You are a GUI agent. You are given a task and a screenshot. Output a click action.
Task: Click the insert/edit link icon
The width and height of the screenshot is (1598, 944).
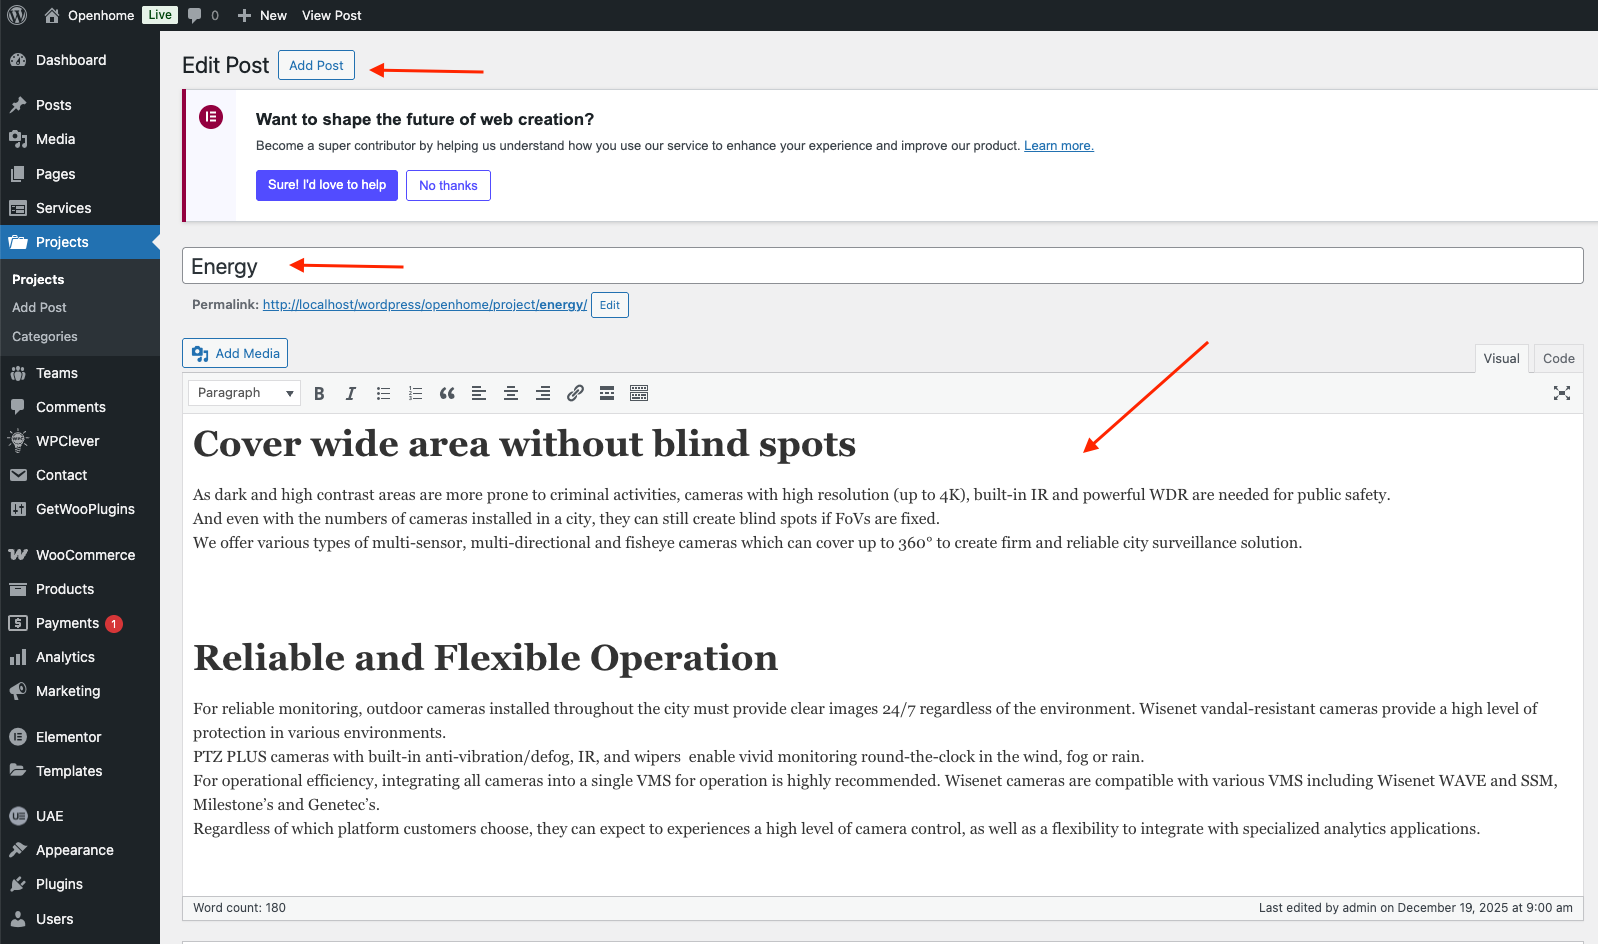tap(575, 394)
